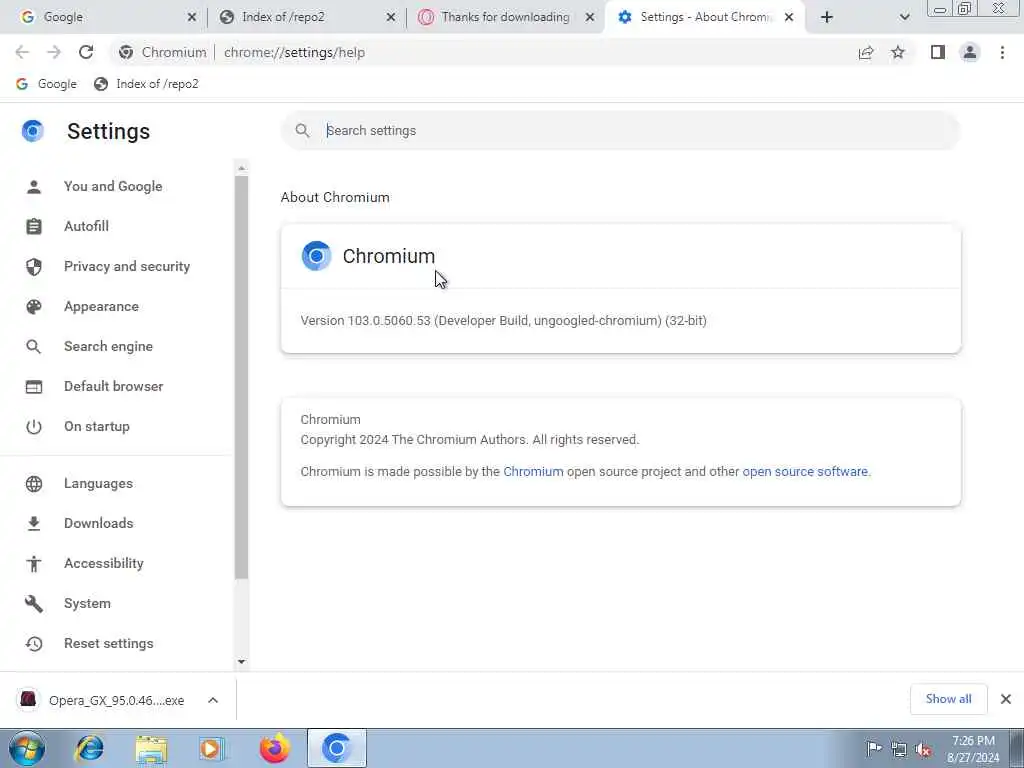Open Index of /repo2 bookmark
The image size is (1024, 768).
coord(146,84)
